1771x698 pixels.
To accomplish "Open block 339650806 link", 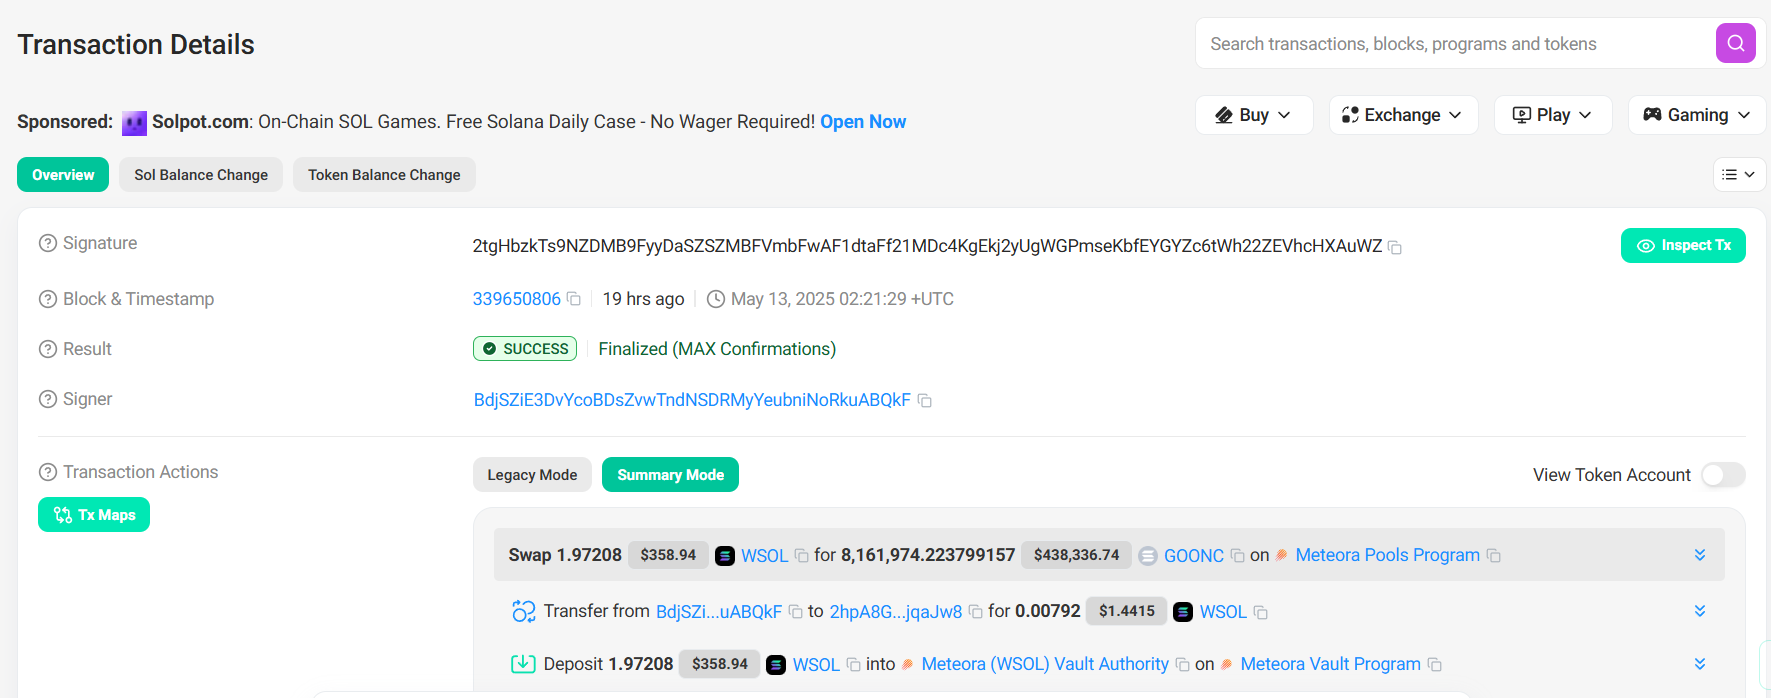I will click(x=517, y=299).
